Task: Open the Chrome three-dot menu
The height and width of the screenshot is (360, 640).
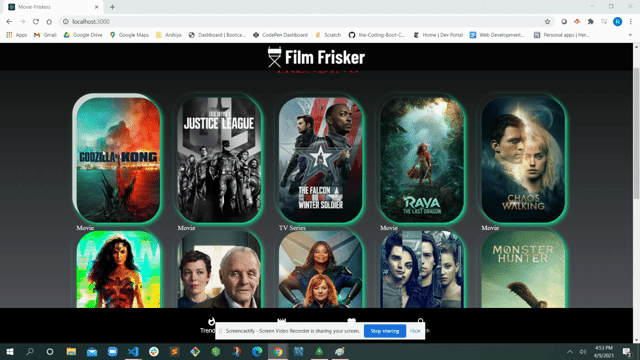Action: pyautogui.click(x=631, y=22)
